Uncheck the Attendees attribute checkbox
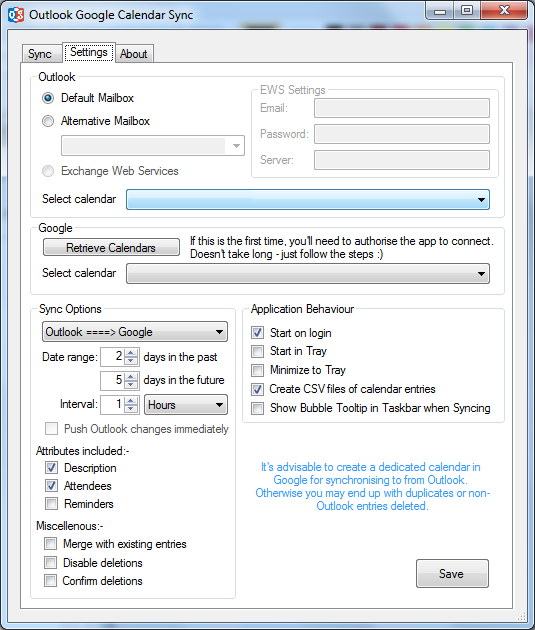This screenshot has width=535, height=630. click(x=51, y=486)
